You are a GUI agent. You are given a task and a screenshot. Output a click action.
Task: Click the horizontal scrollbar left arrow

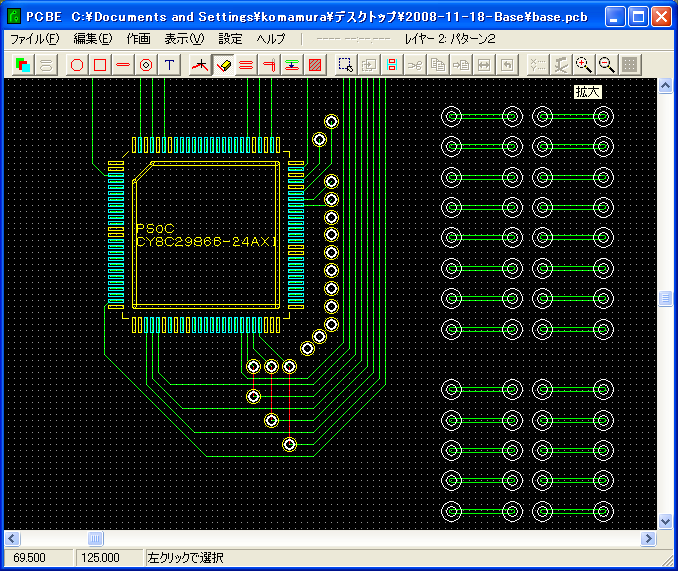click(x=12, y=539)
